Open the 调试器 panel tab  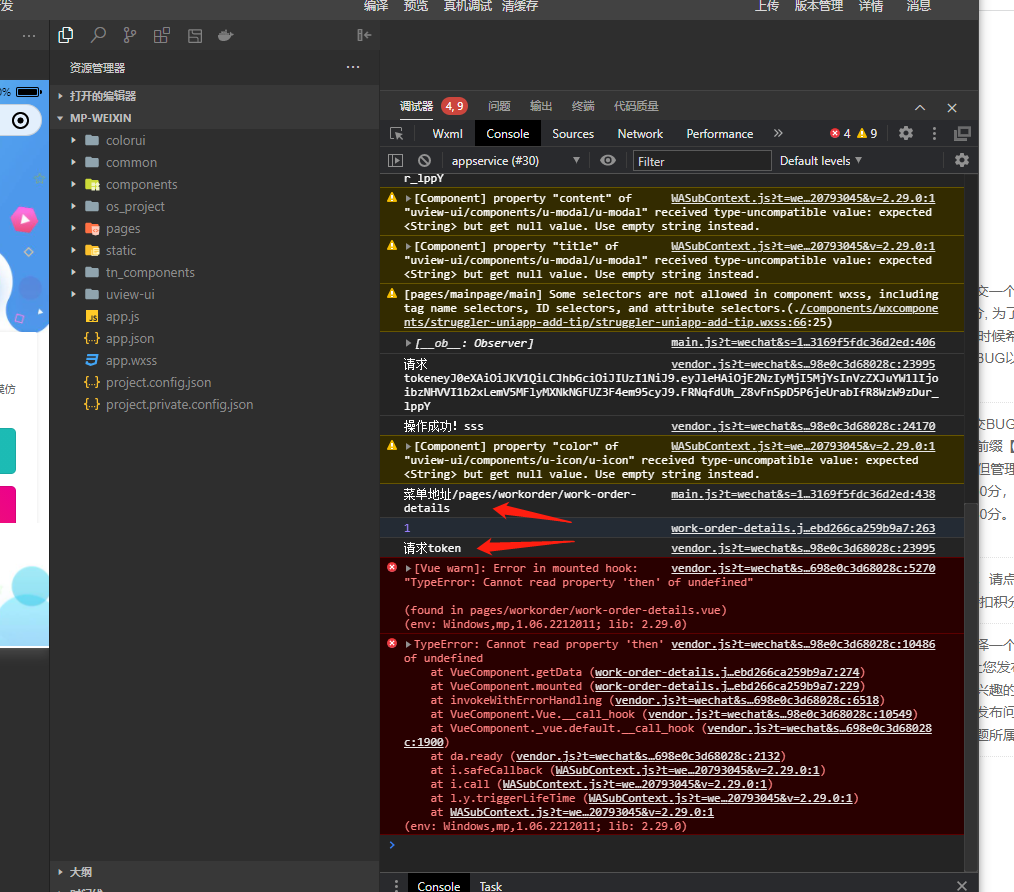[x=416, y=106]
